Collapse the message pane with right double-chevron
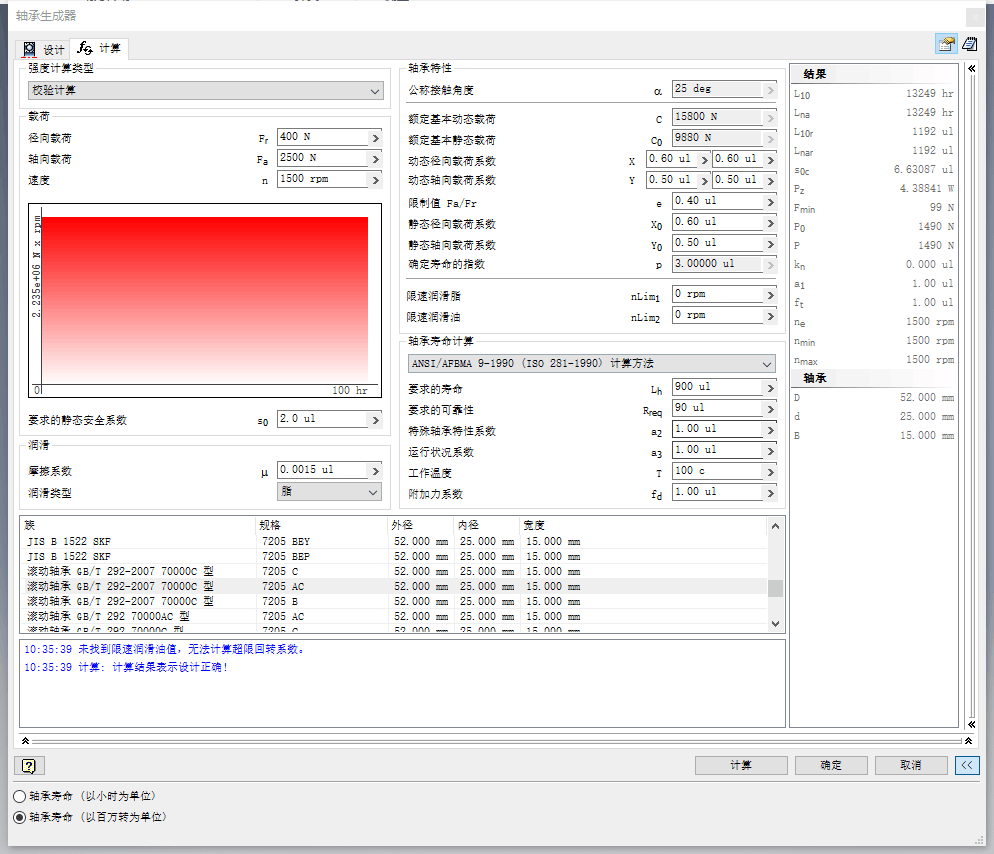This screenshot has height=854, width=994. click(x=968, y=741)
